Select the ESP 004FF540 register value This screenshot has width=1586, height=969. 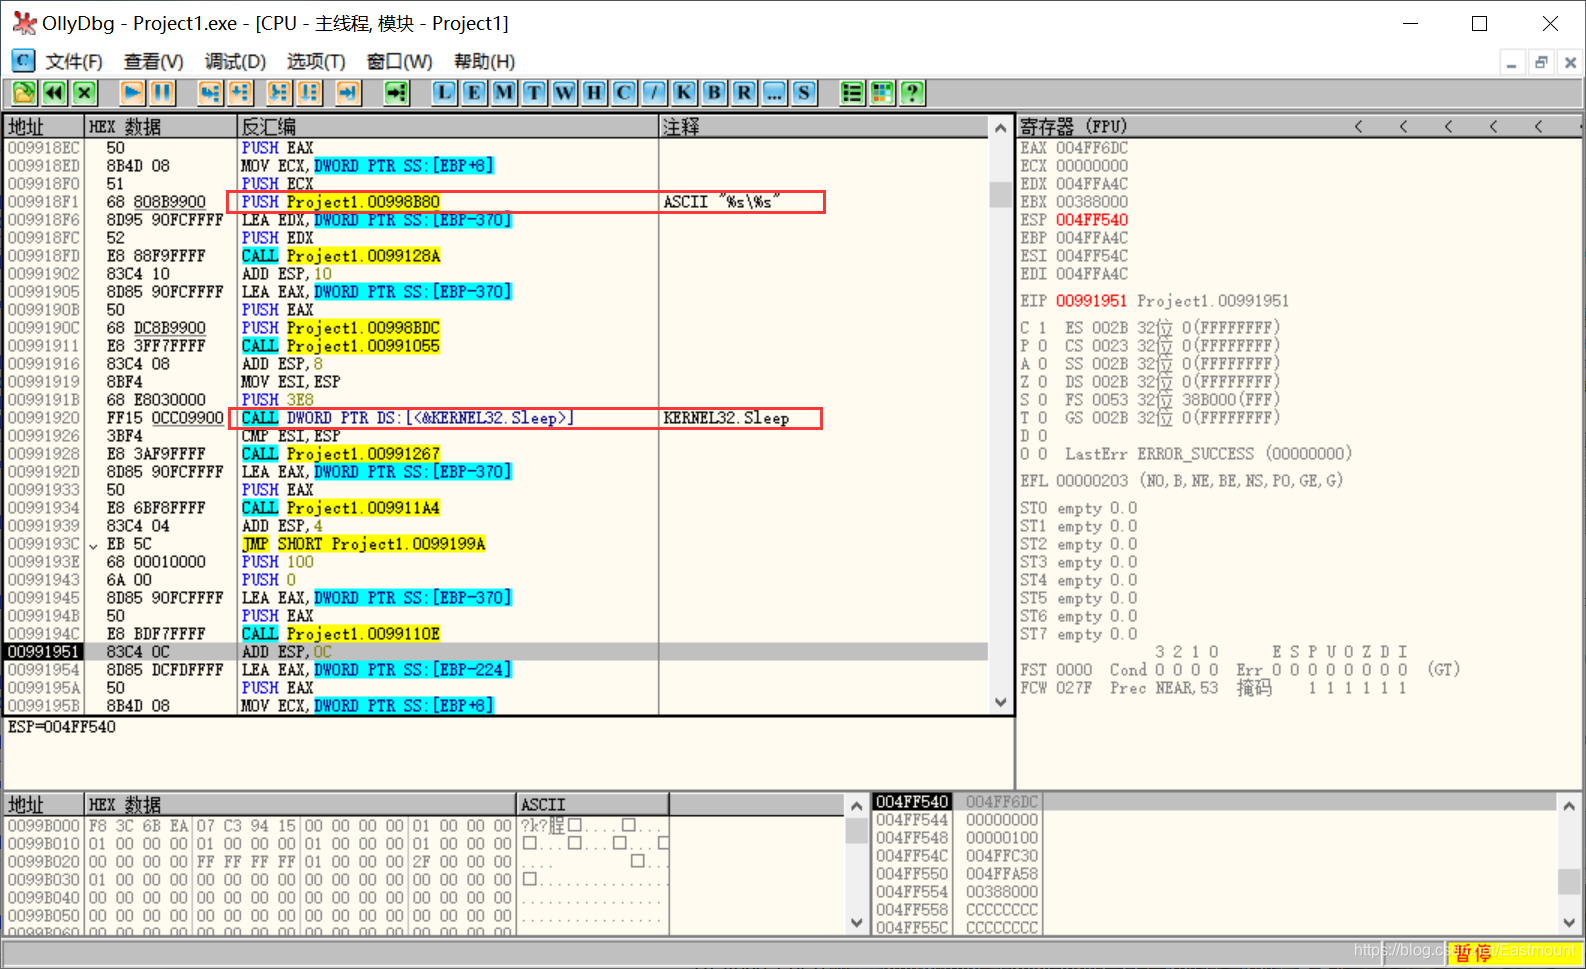(x=1092, y=220)
